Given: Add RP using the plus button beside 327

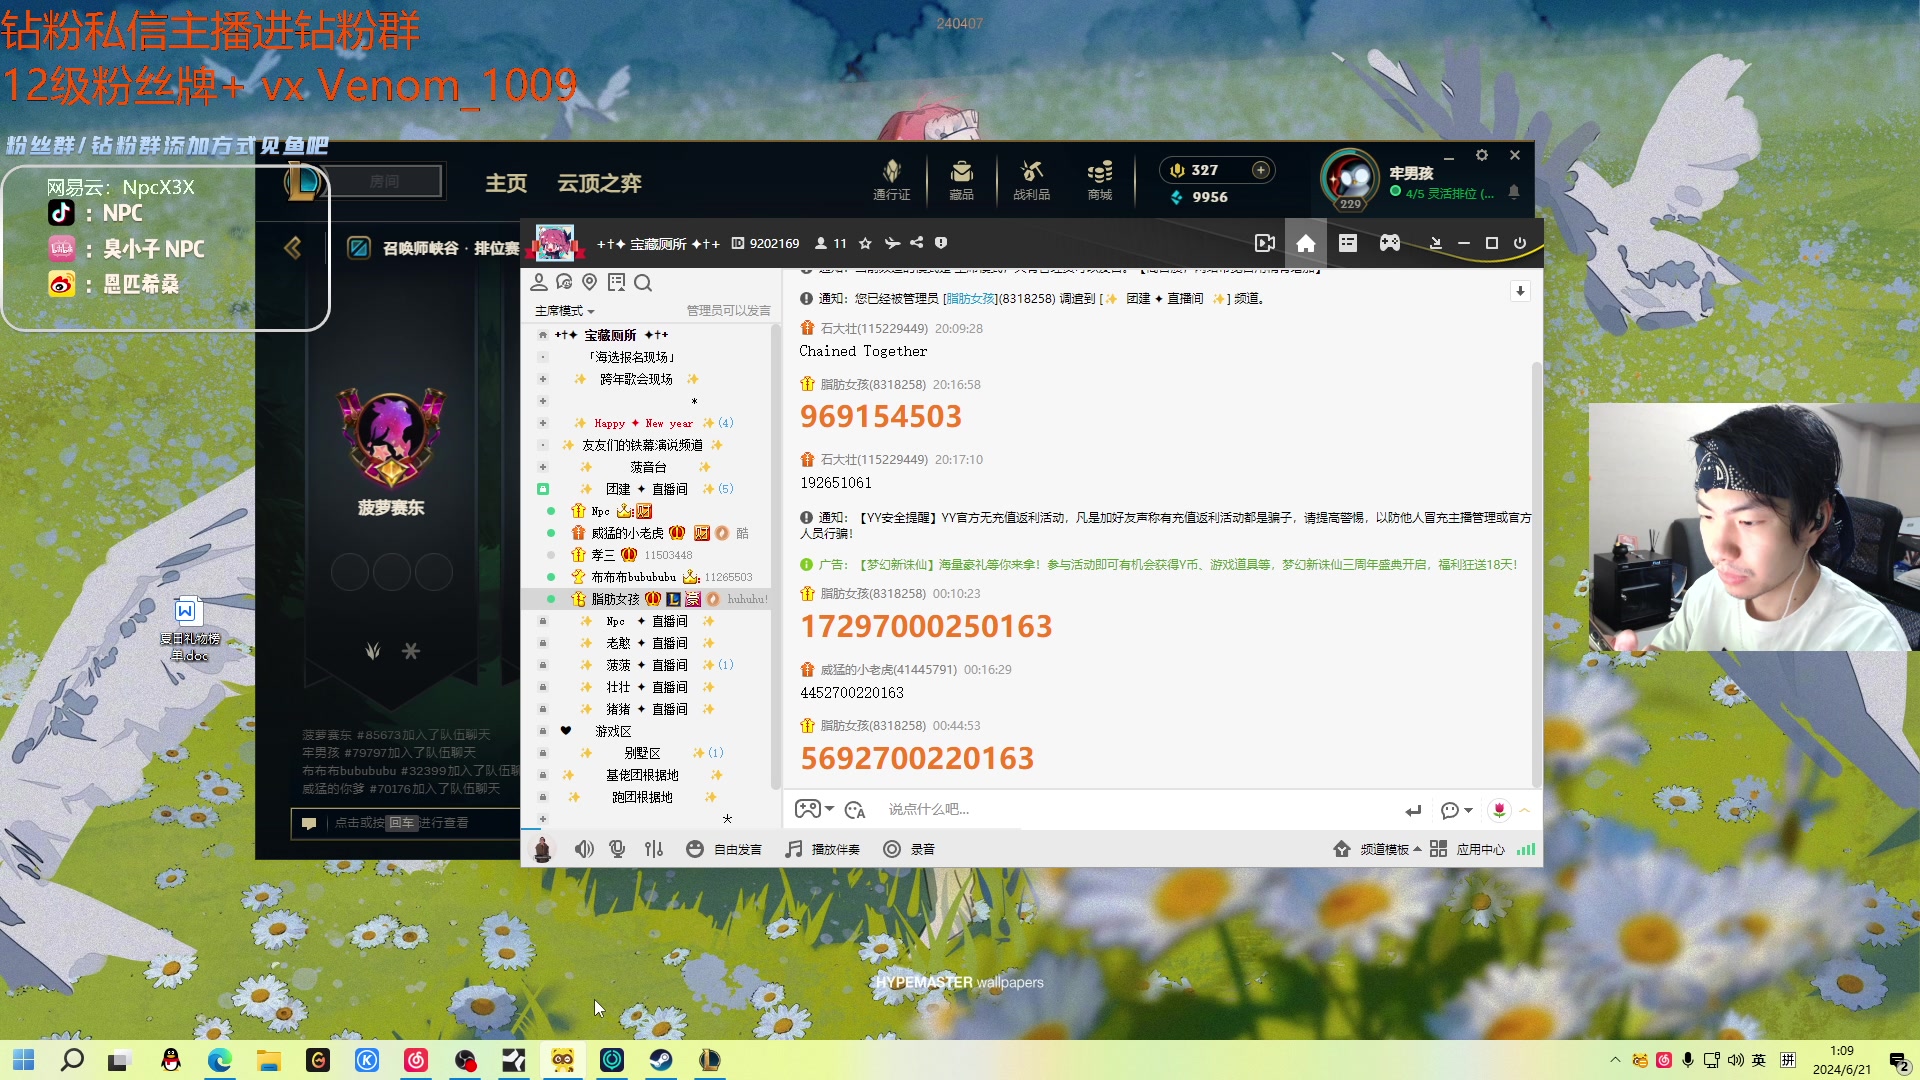Looking at the screenshot, I should pos(1261,170).
